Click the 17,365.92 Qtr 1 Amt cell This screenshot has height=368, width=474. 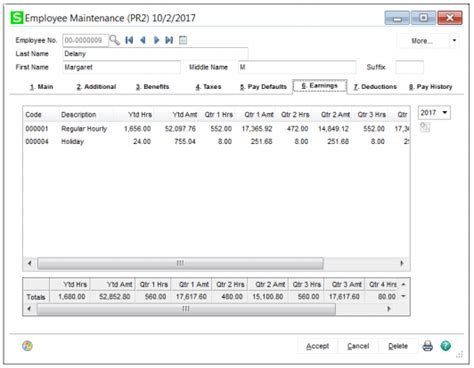click(x=257, y=129)
